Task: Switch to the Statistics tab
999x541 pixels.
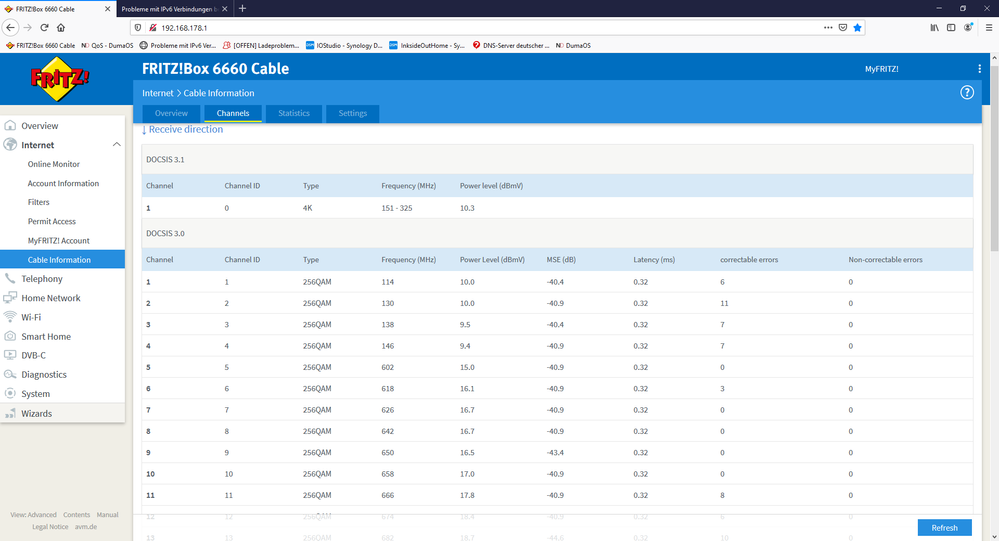Action: pos(294,113)
